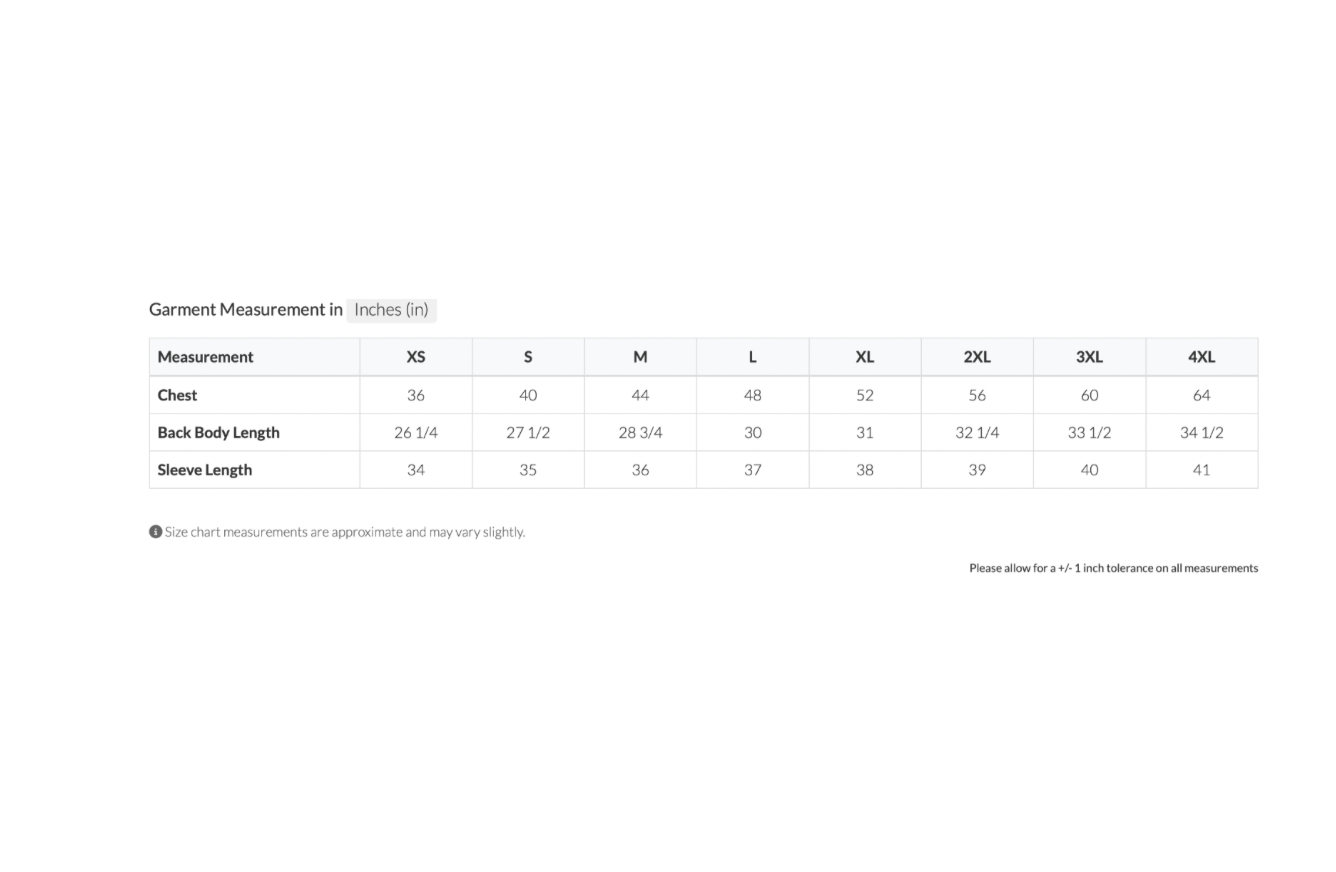
Task: Click the L size column header
Action: pos(753,357)
